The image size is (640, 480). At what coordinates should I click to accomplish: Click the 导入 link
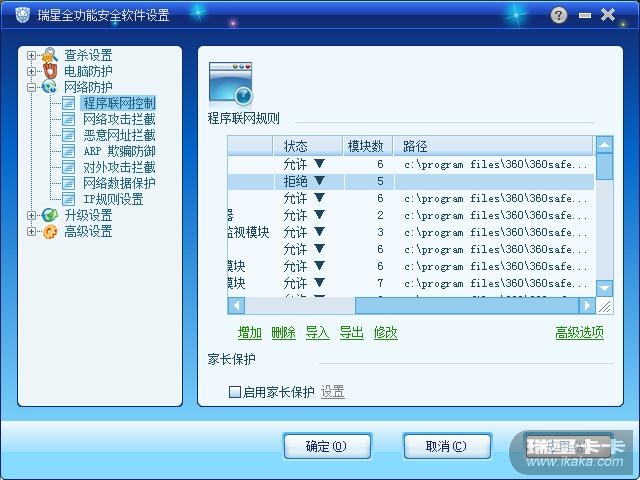point(317,333)
